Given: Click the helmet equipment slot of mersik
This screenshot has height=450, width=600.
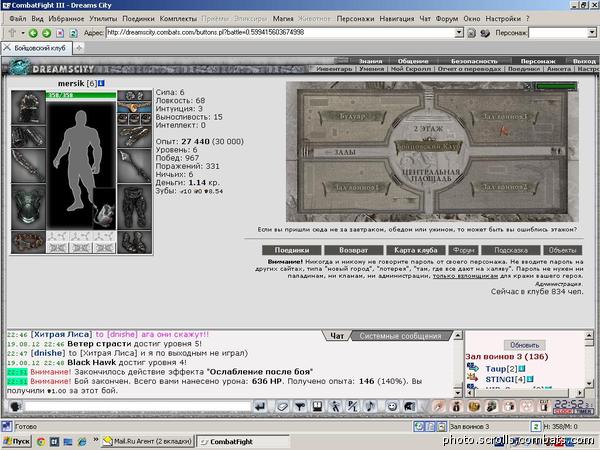Looking at the screenshot, I should (x=28, y=107).
